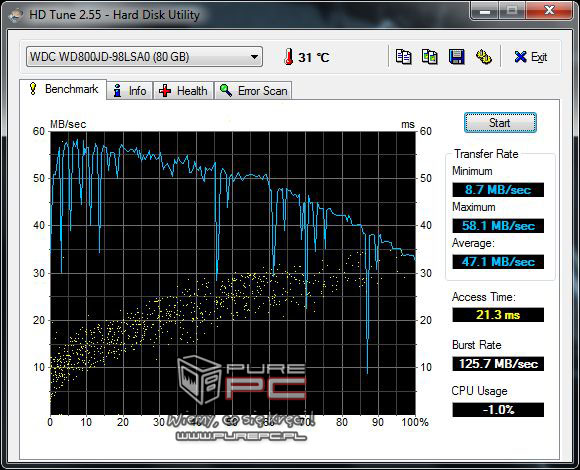580x470 pixels.
Task: Select the Benchmark tab
Action: [63, 89]
